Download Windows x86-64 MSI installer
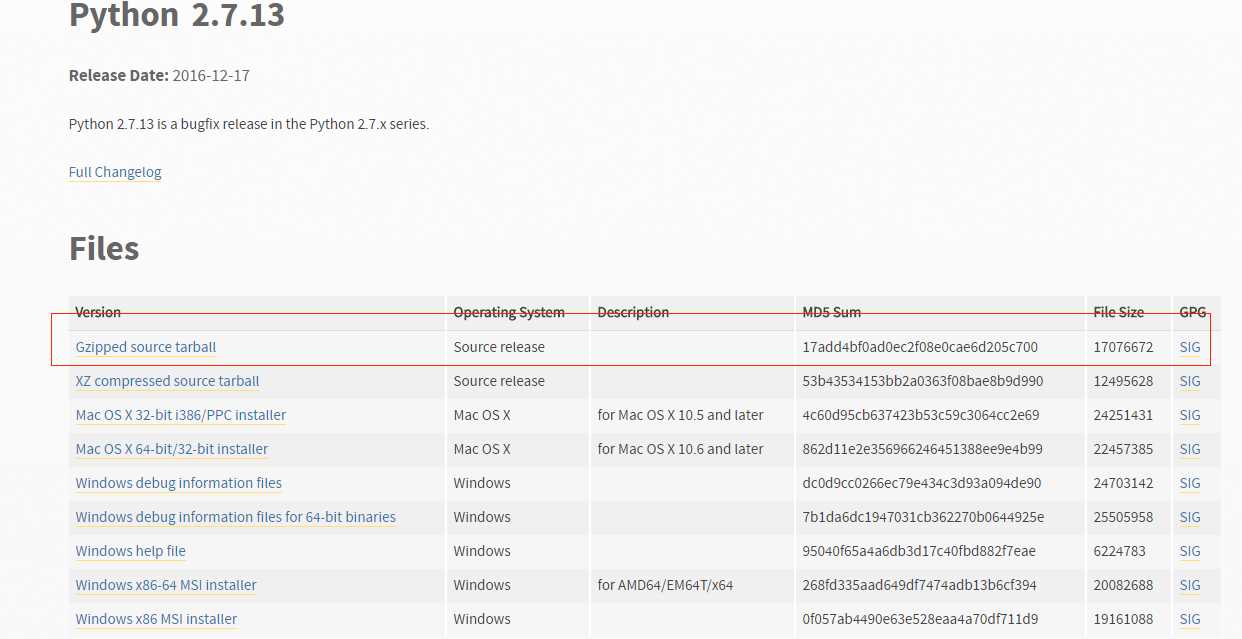Screen dimensions: 1242x639 (166, 585)
